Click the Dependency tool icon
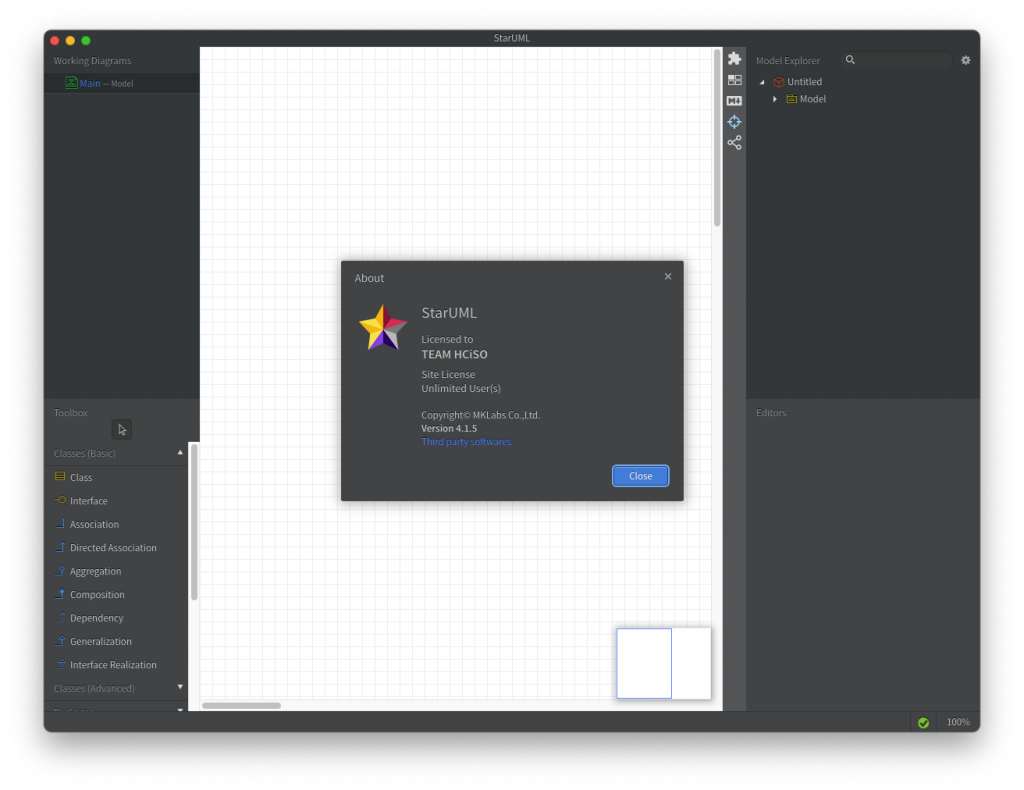 pos(60,618)
